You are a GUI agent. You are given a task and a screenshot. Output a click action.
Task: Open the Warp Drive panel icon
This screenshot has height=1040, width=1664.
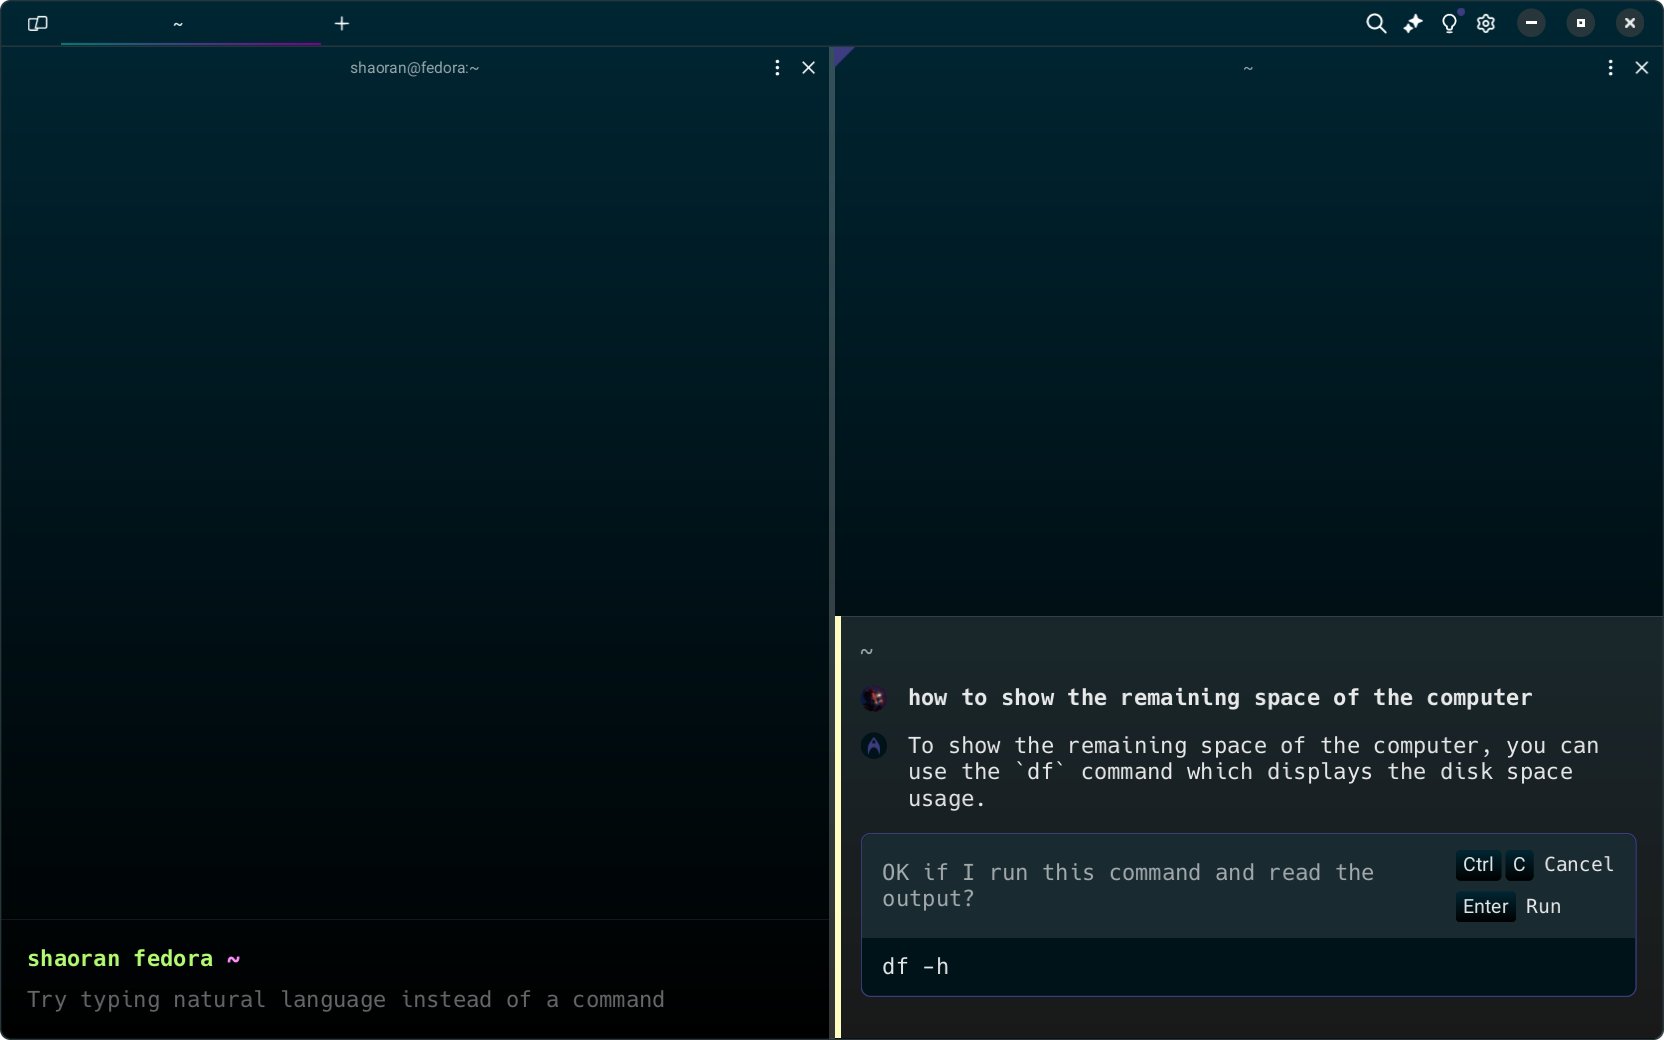click(x=38, y=23)
